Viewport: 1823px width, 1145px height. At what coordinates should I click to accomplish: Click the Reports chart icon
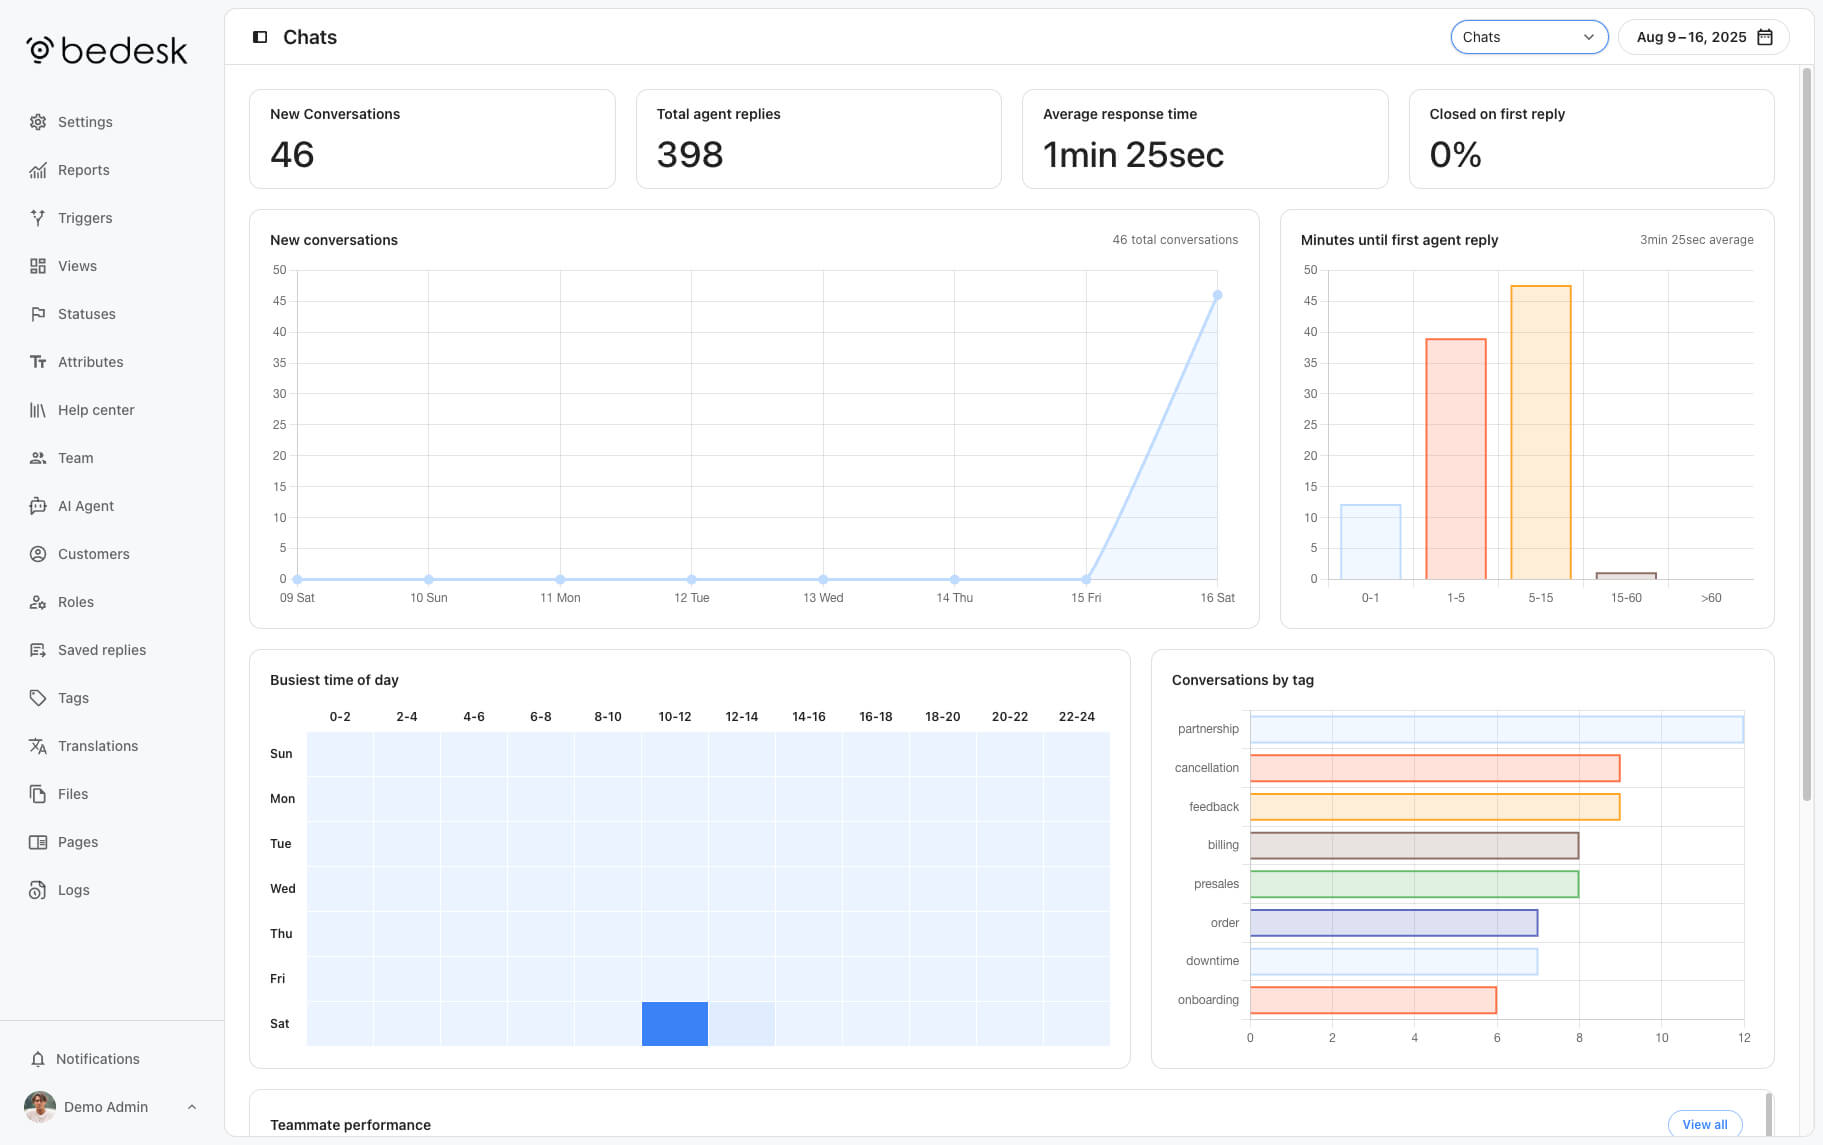[x=38, y=170]
